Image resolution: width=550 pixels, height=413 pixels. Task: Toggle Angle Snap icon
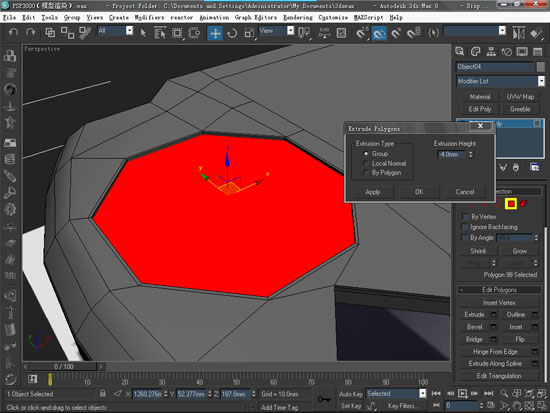coord(380,33)
